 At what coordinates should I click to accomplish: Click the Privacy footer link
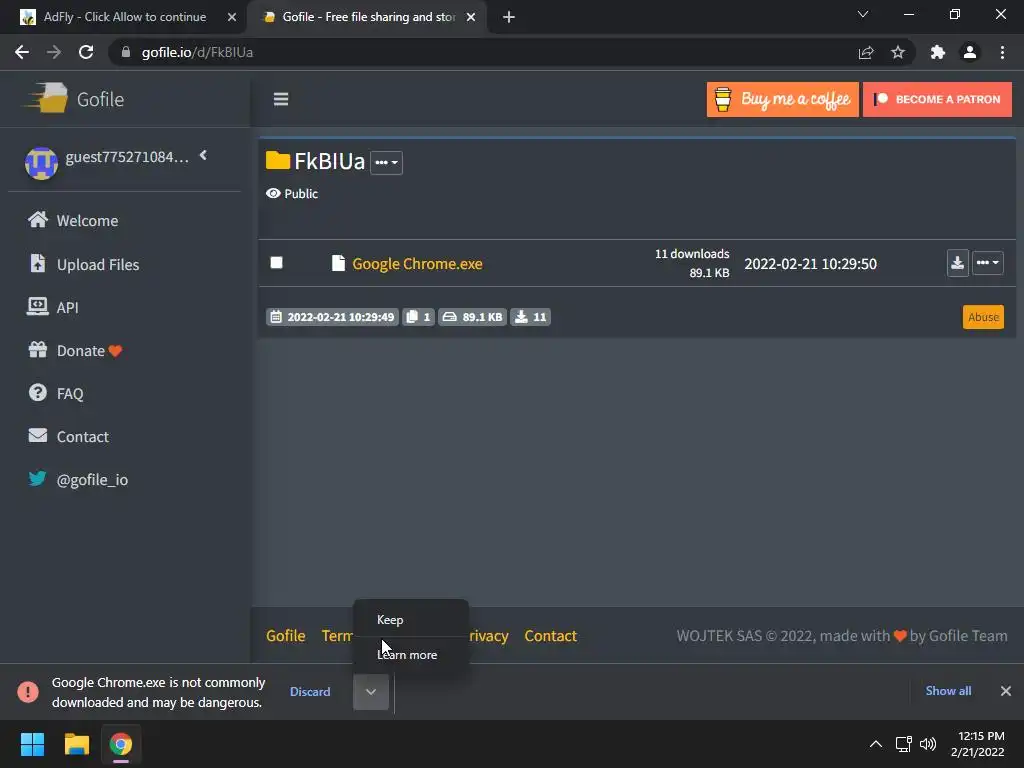click(x=488, y=636)
